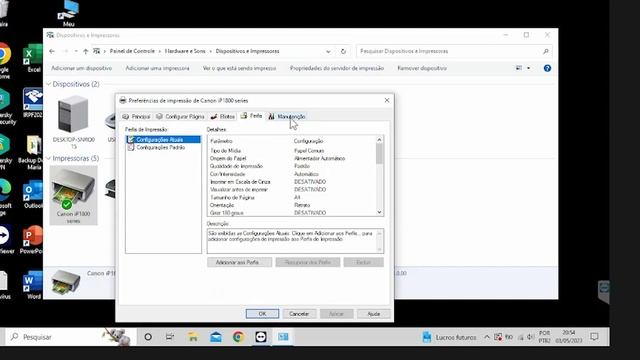The image size is (640, 360).
Task: Open Task View on the taskbar
Action: point(170,337)
